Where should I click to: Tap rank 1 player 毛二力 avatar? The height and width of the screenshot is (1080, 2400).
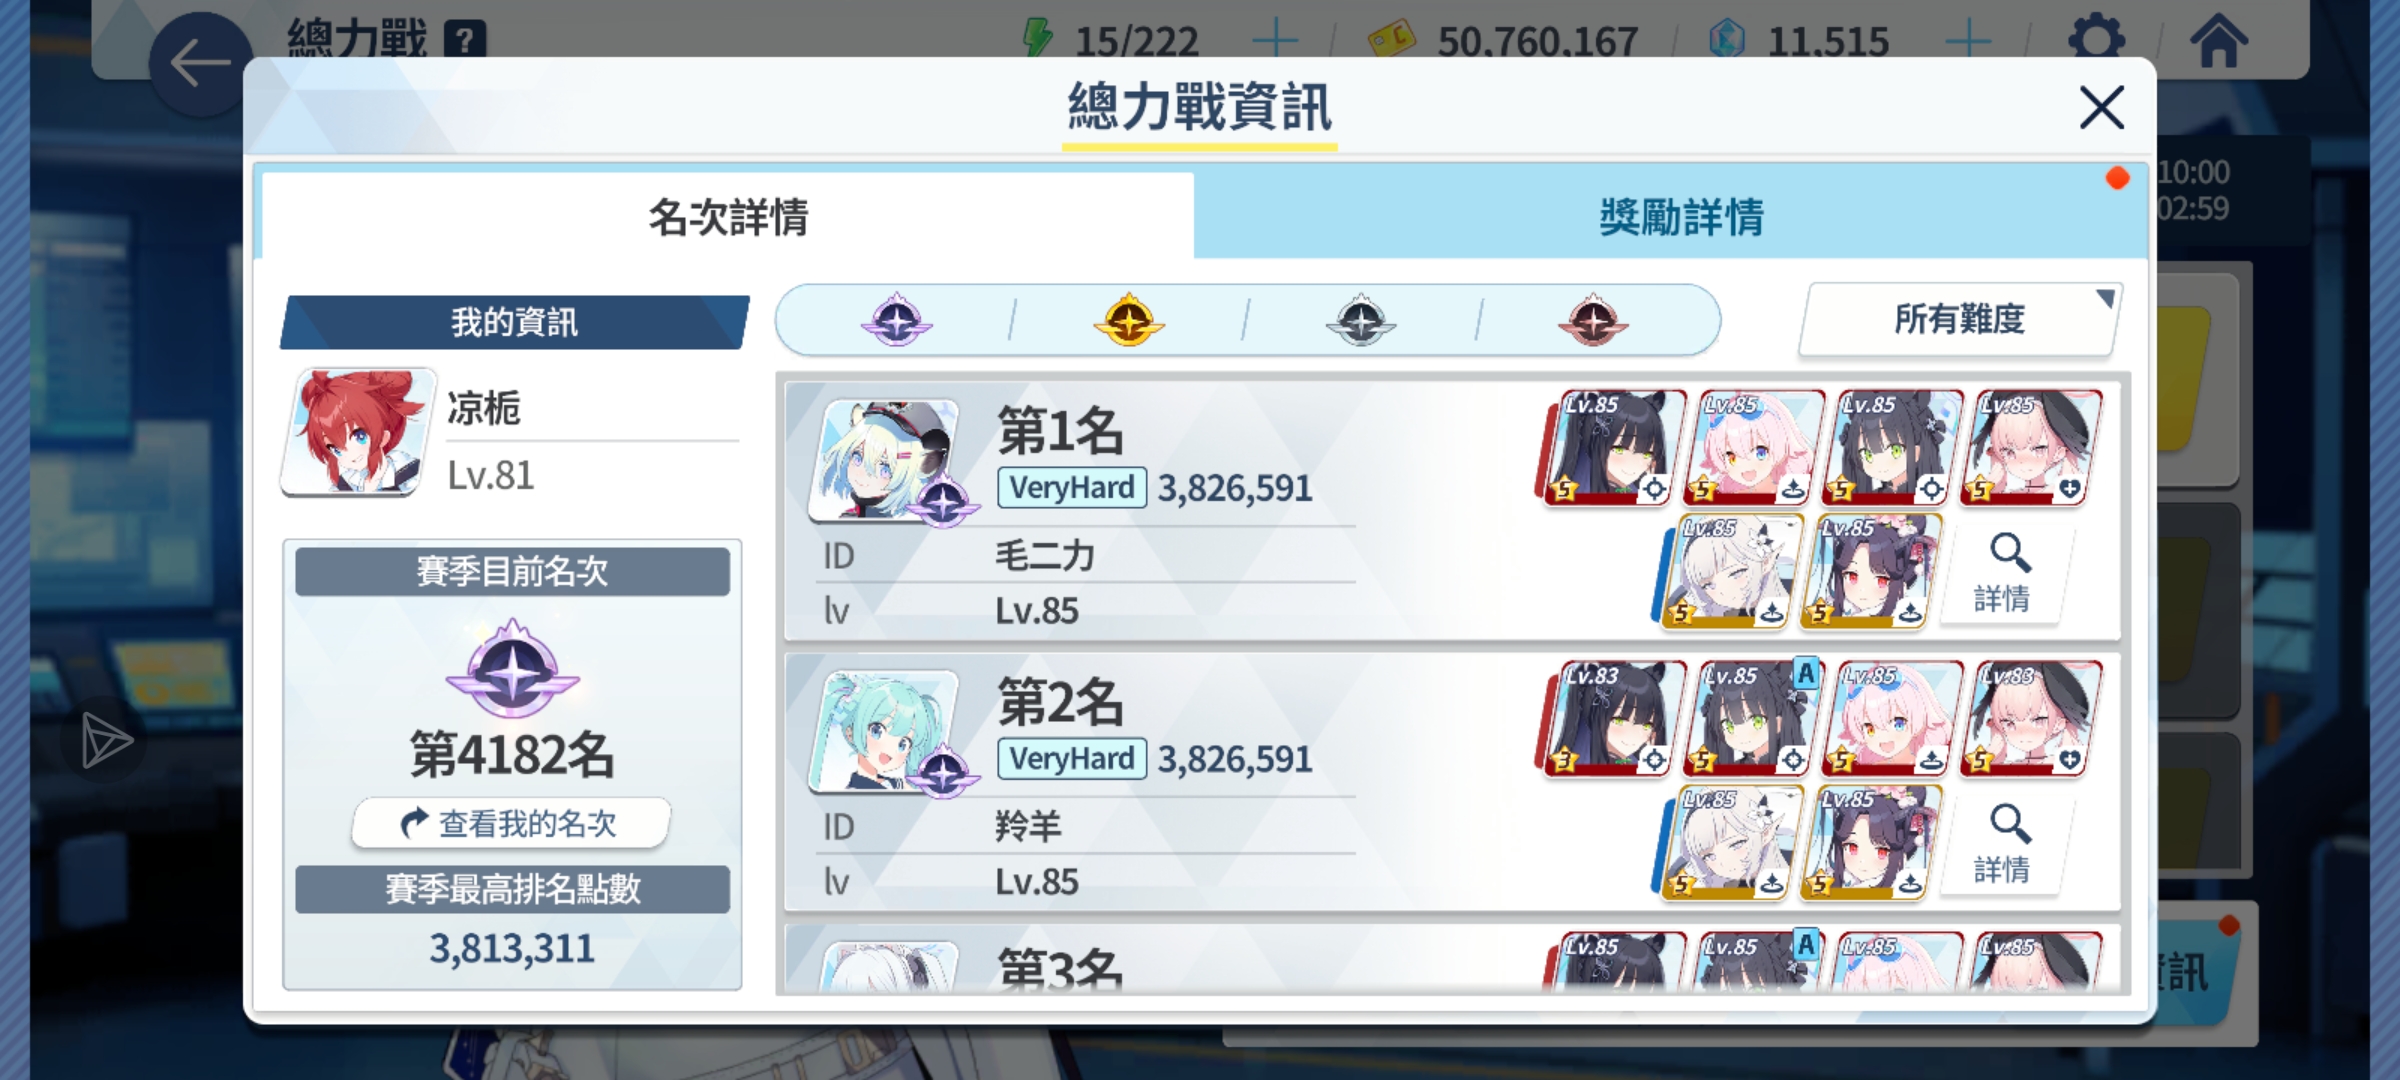click(888, 460)
